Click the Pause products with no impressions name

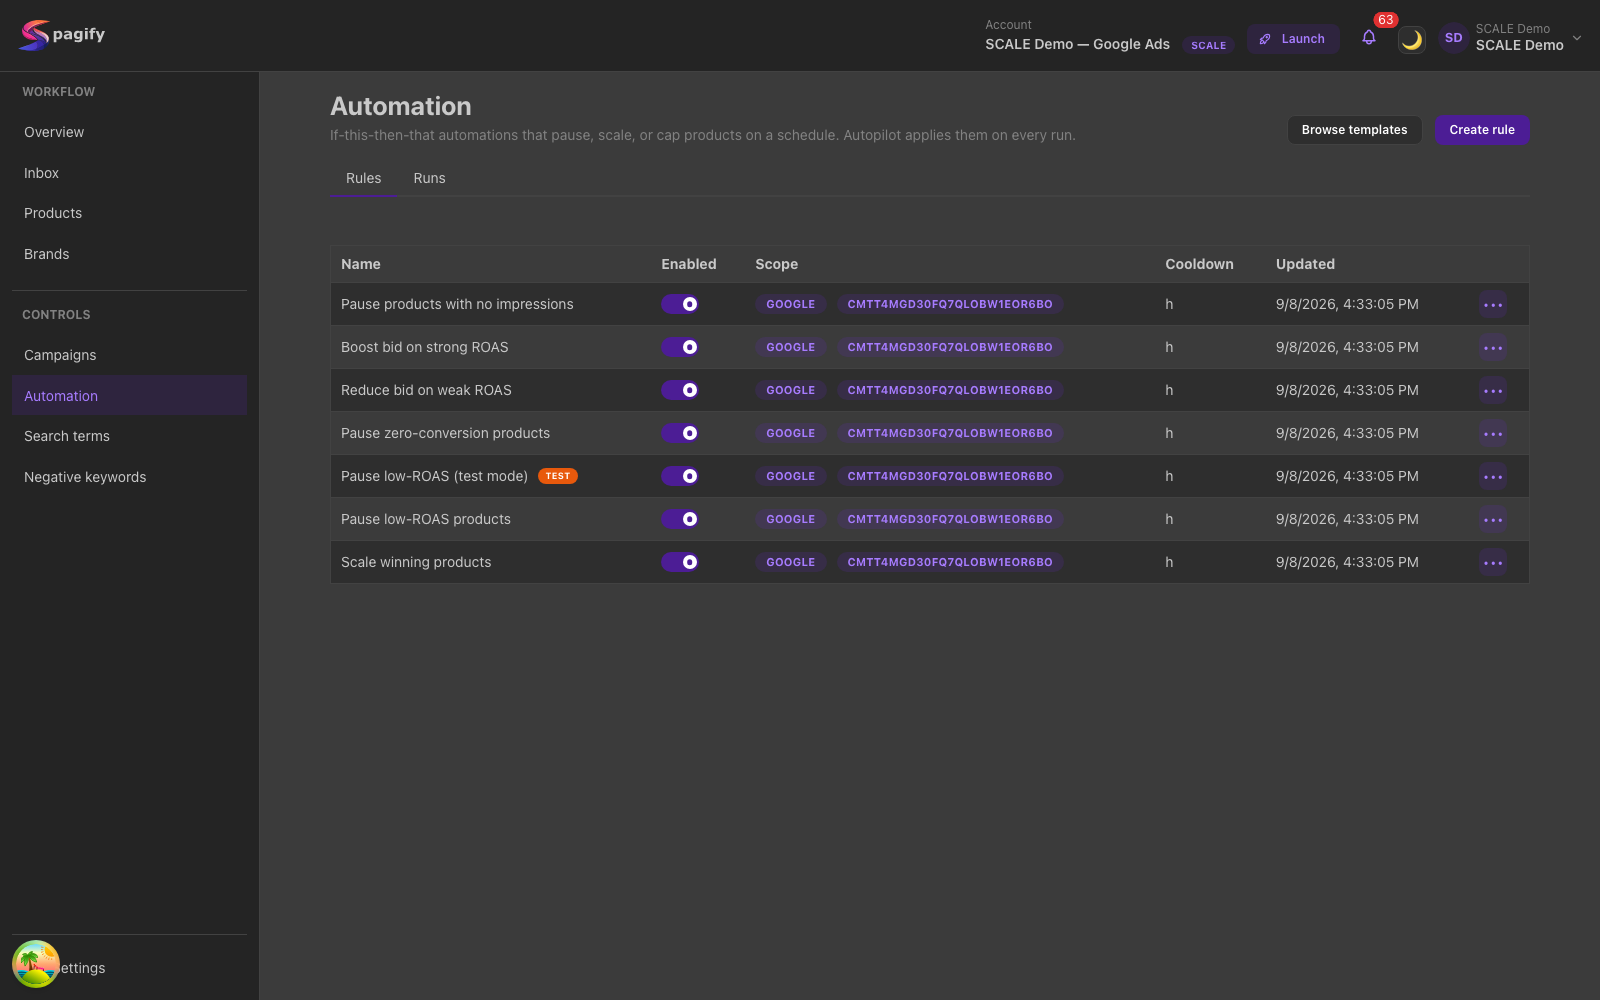point(457,304)
